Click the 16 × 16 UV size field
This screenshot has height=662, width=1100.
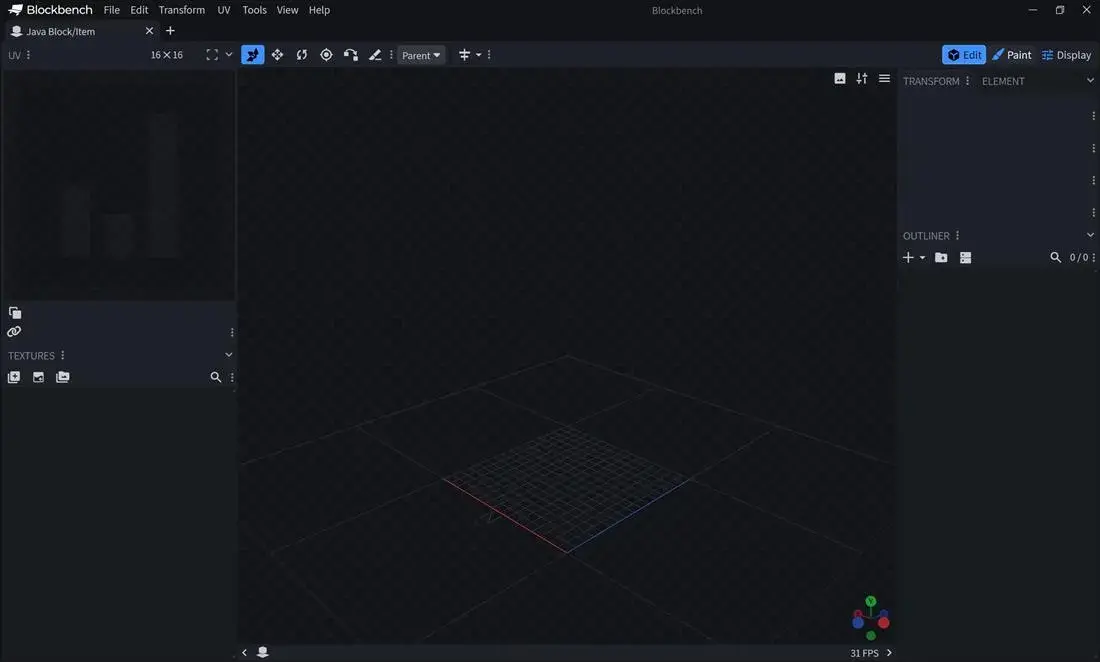coord(166,55)
